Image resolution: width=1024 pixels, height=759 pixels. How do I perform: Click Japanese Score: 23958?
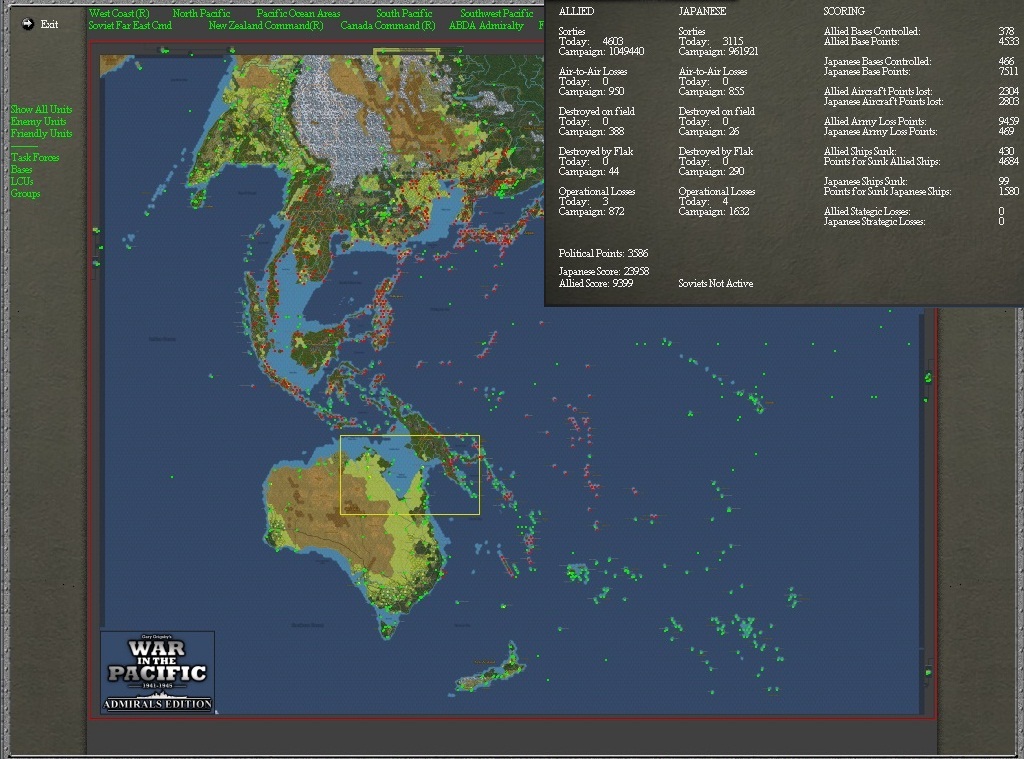(603, 271)
